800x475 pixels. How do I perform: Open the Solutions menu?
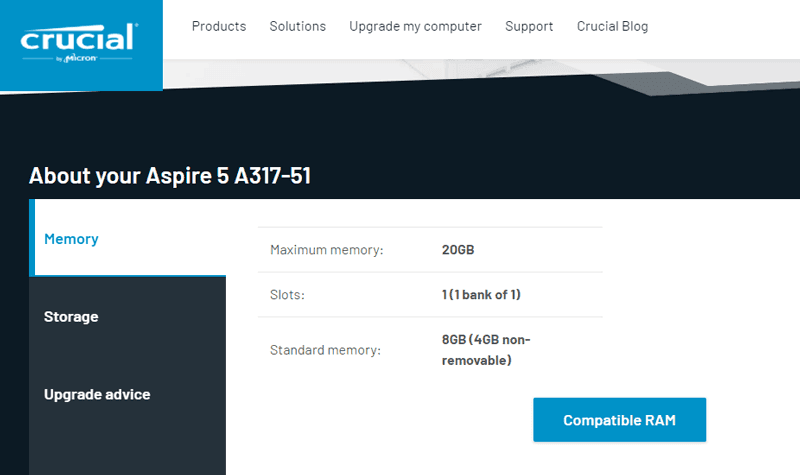[297, 27]
